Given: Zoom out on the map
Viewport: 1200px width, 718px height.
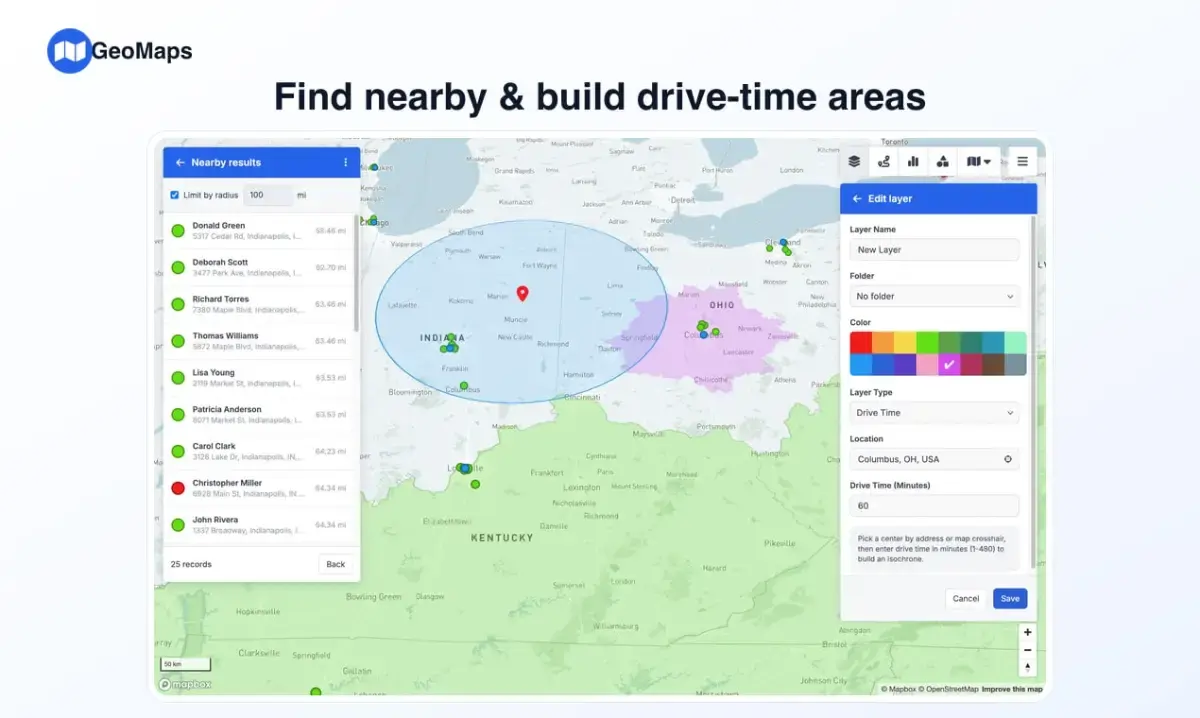Looking at the screenshot, I should pyautogui.click(x=1027, y=650).
